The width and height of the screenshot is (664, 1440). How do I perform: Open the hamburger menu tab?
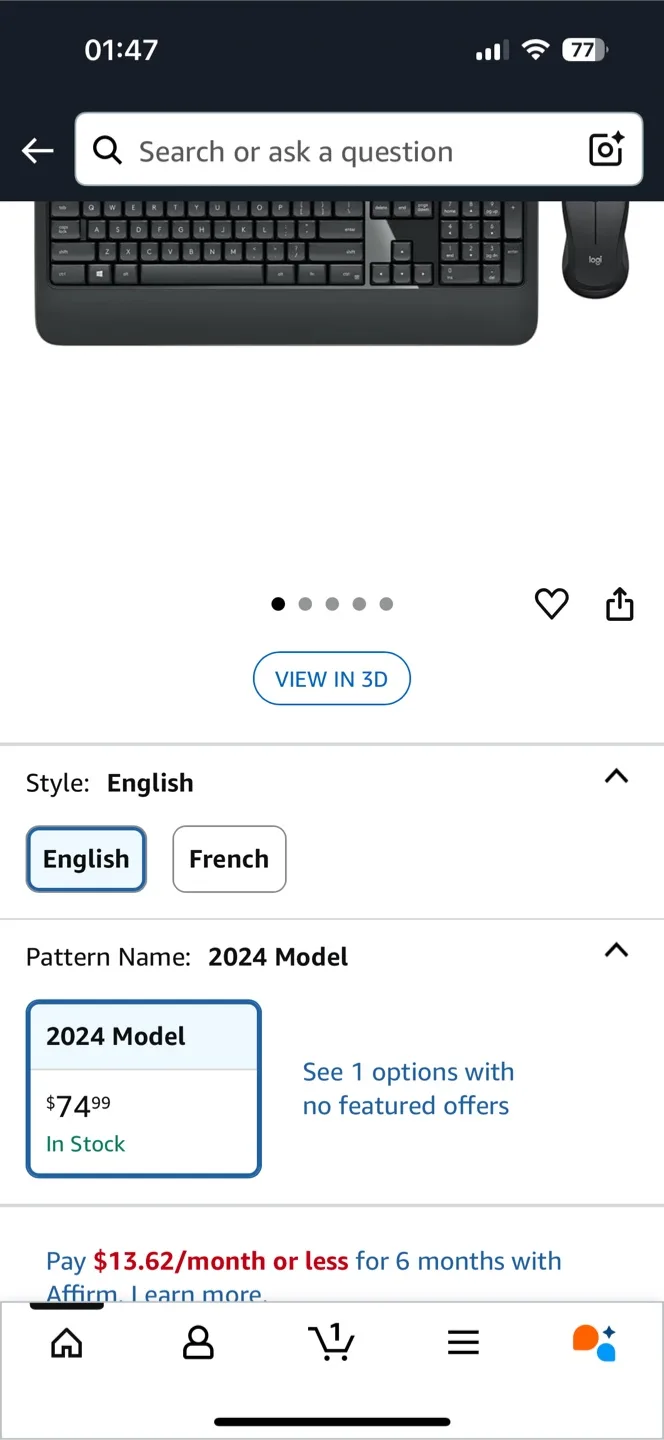[x=463, y=1343]
